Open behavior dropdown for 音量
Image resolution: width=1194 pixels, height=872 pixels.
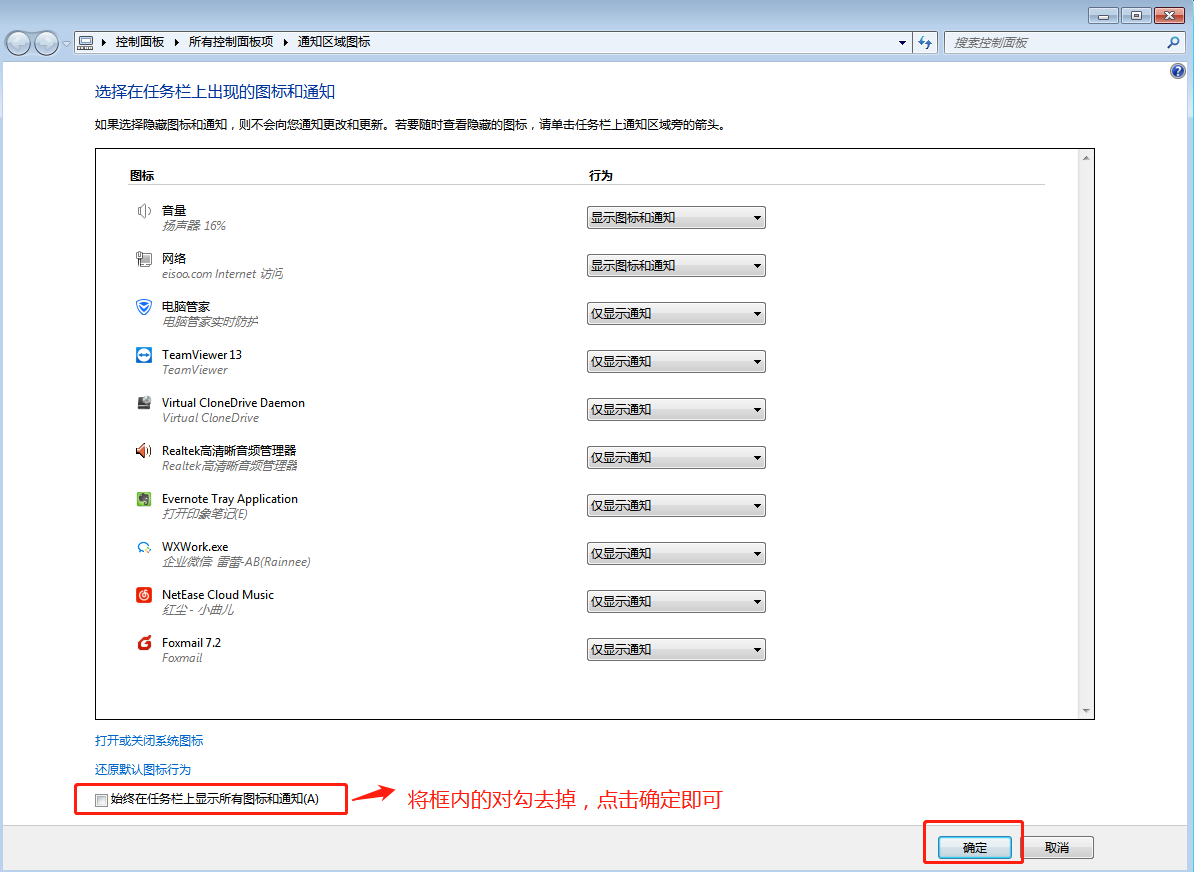pyautogui.click(x=676, y=218)
